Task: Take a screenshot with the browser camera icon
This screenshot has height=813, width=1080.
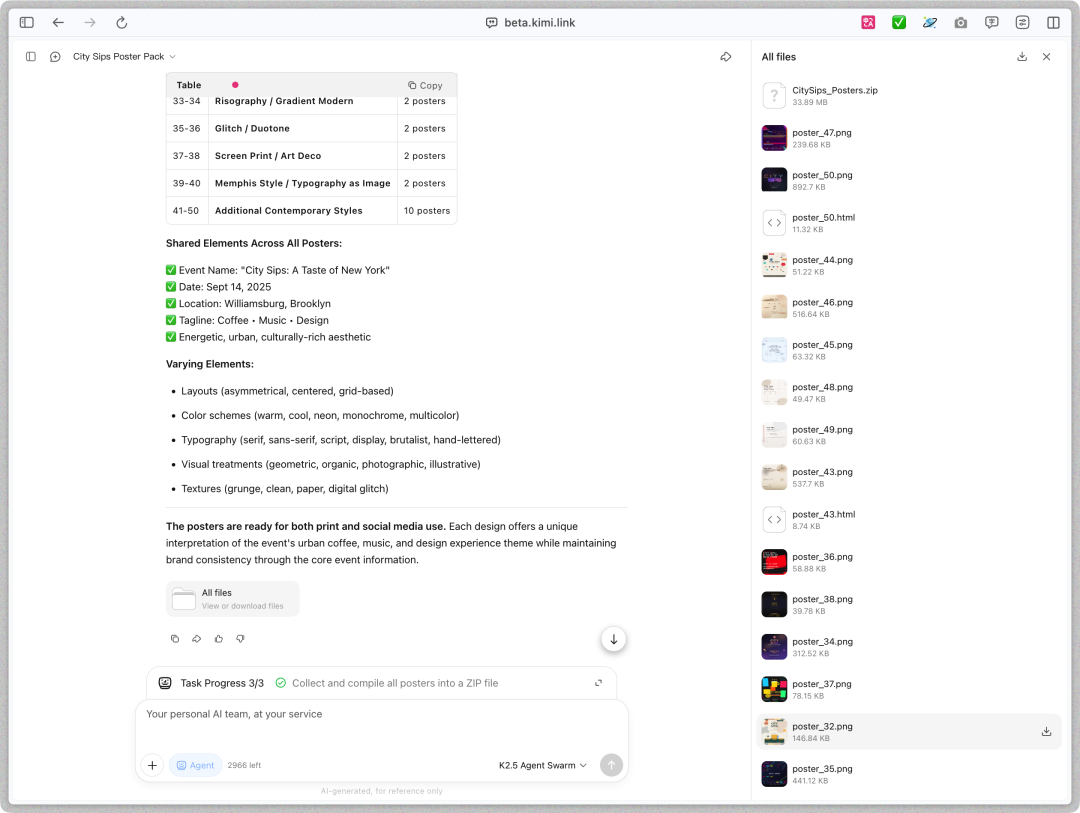Action: 960,21
